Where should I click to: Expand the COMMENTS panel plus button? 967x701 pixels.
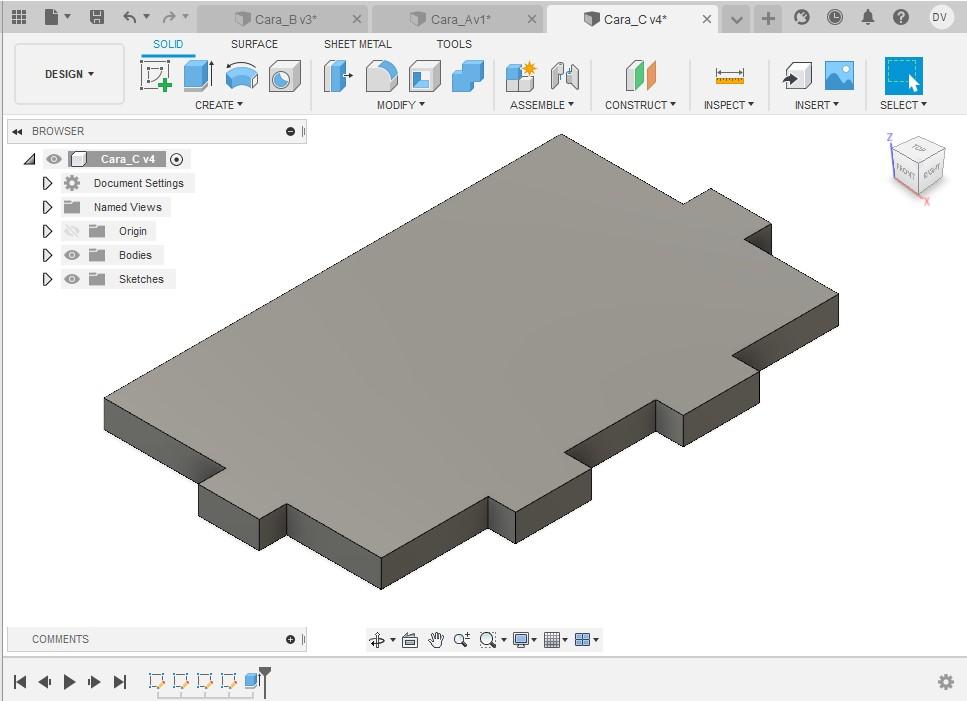click(290, 639)
